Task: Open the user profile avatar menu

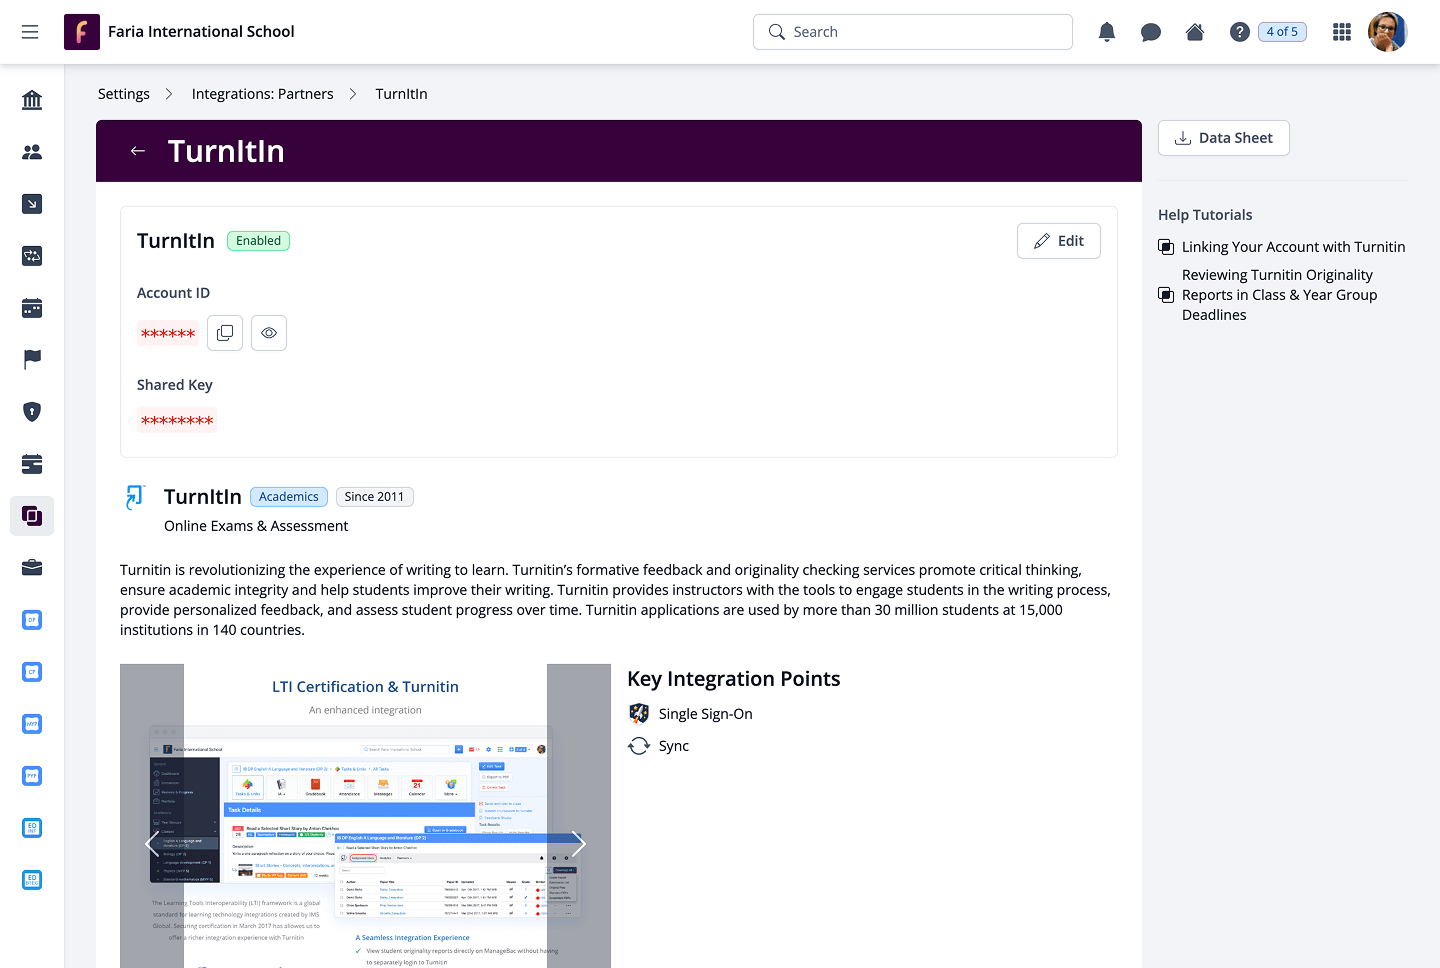Action: pyautogui.click(x=1387, y=32)
